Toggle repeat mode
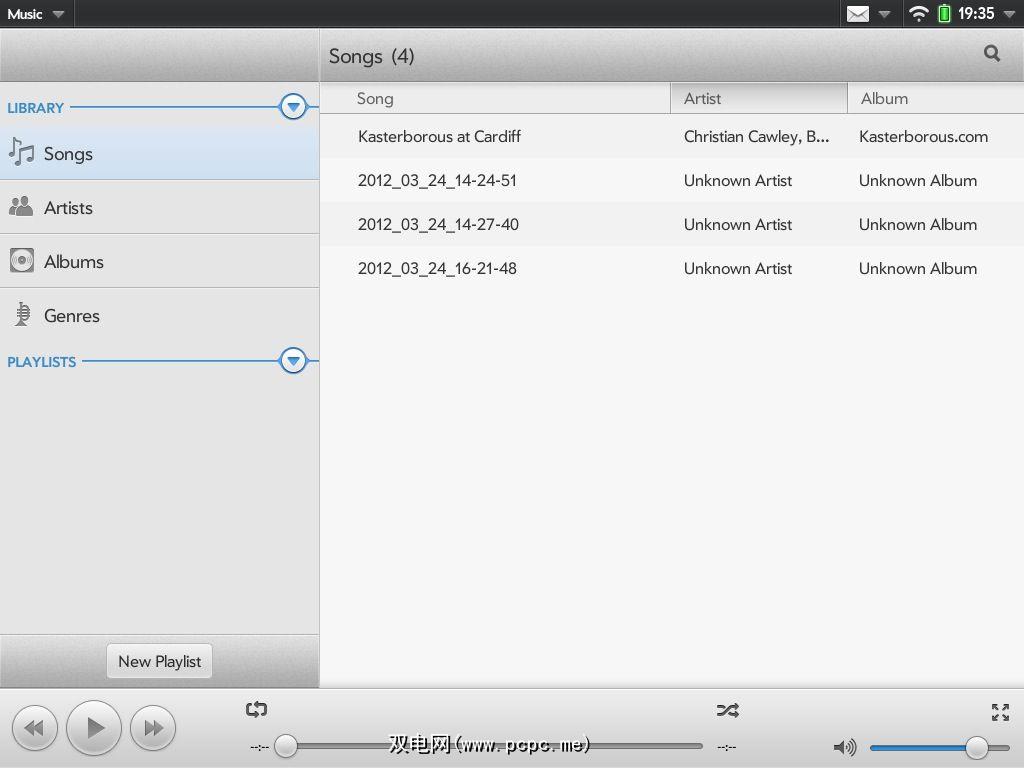This screenshot has height=768, width=1024. point(257,709)
